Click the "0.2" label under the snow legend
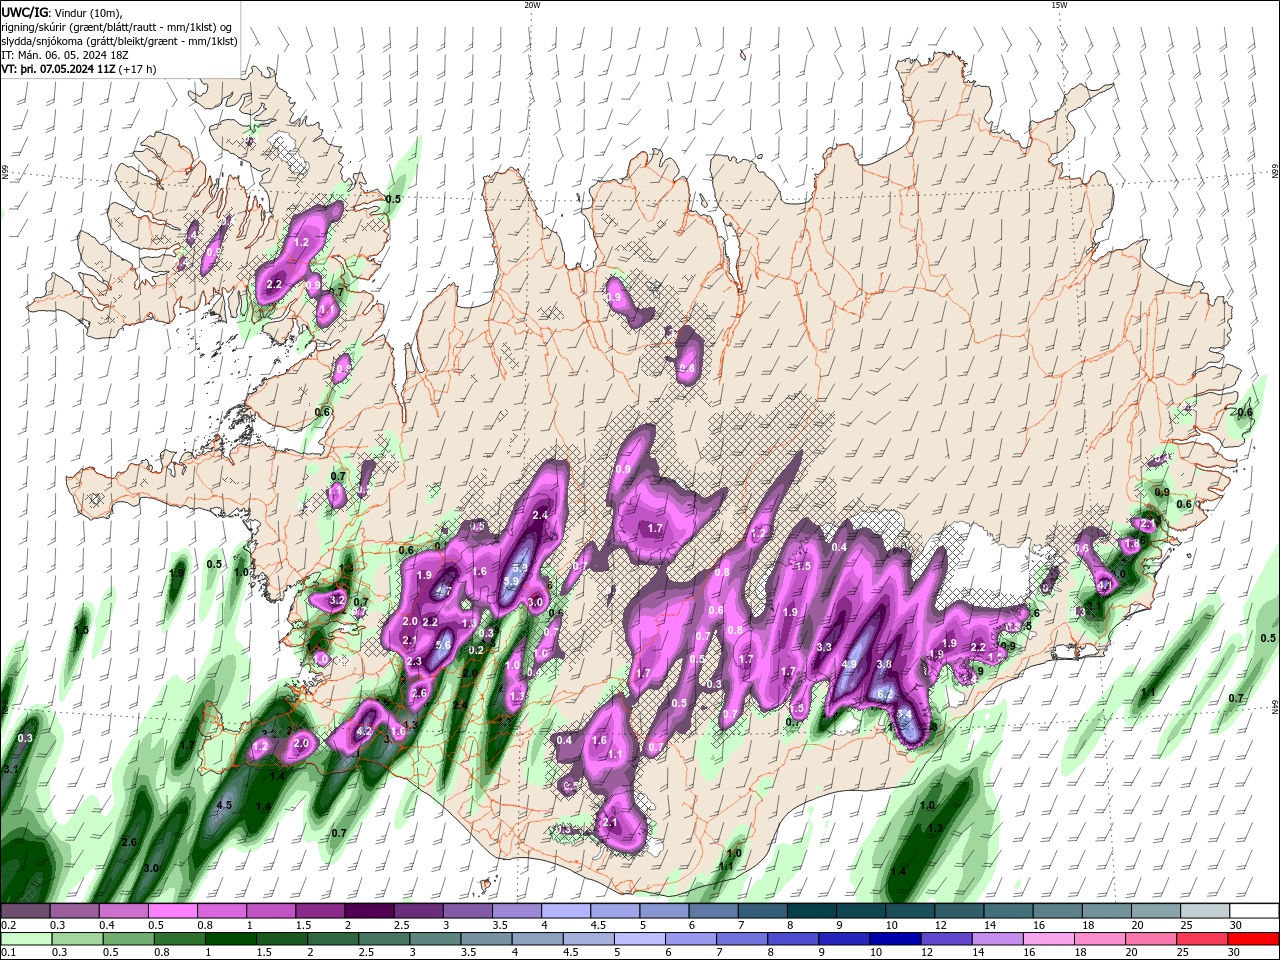 9,925
